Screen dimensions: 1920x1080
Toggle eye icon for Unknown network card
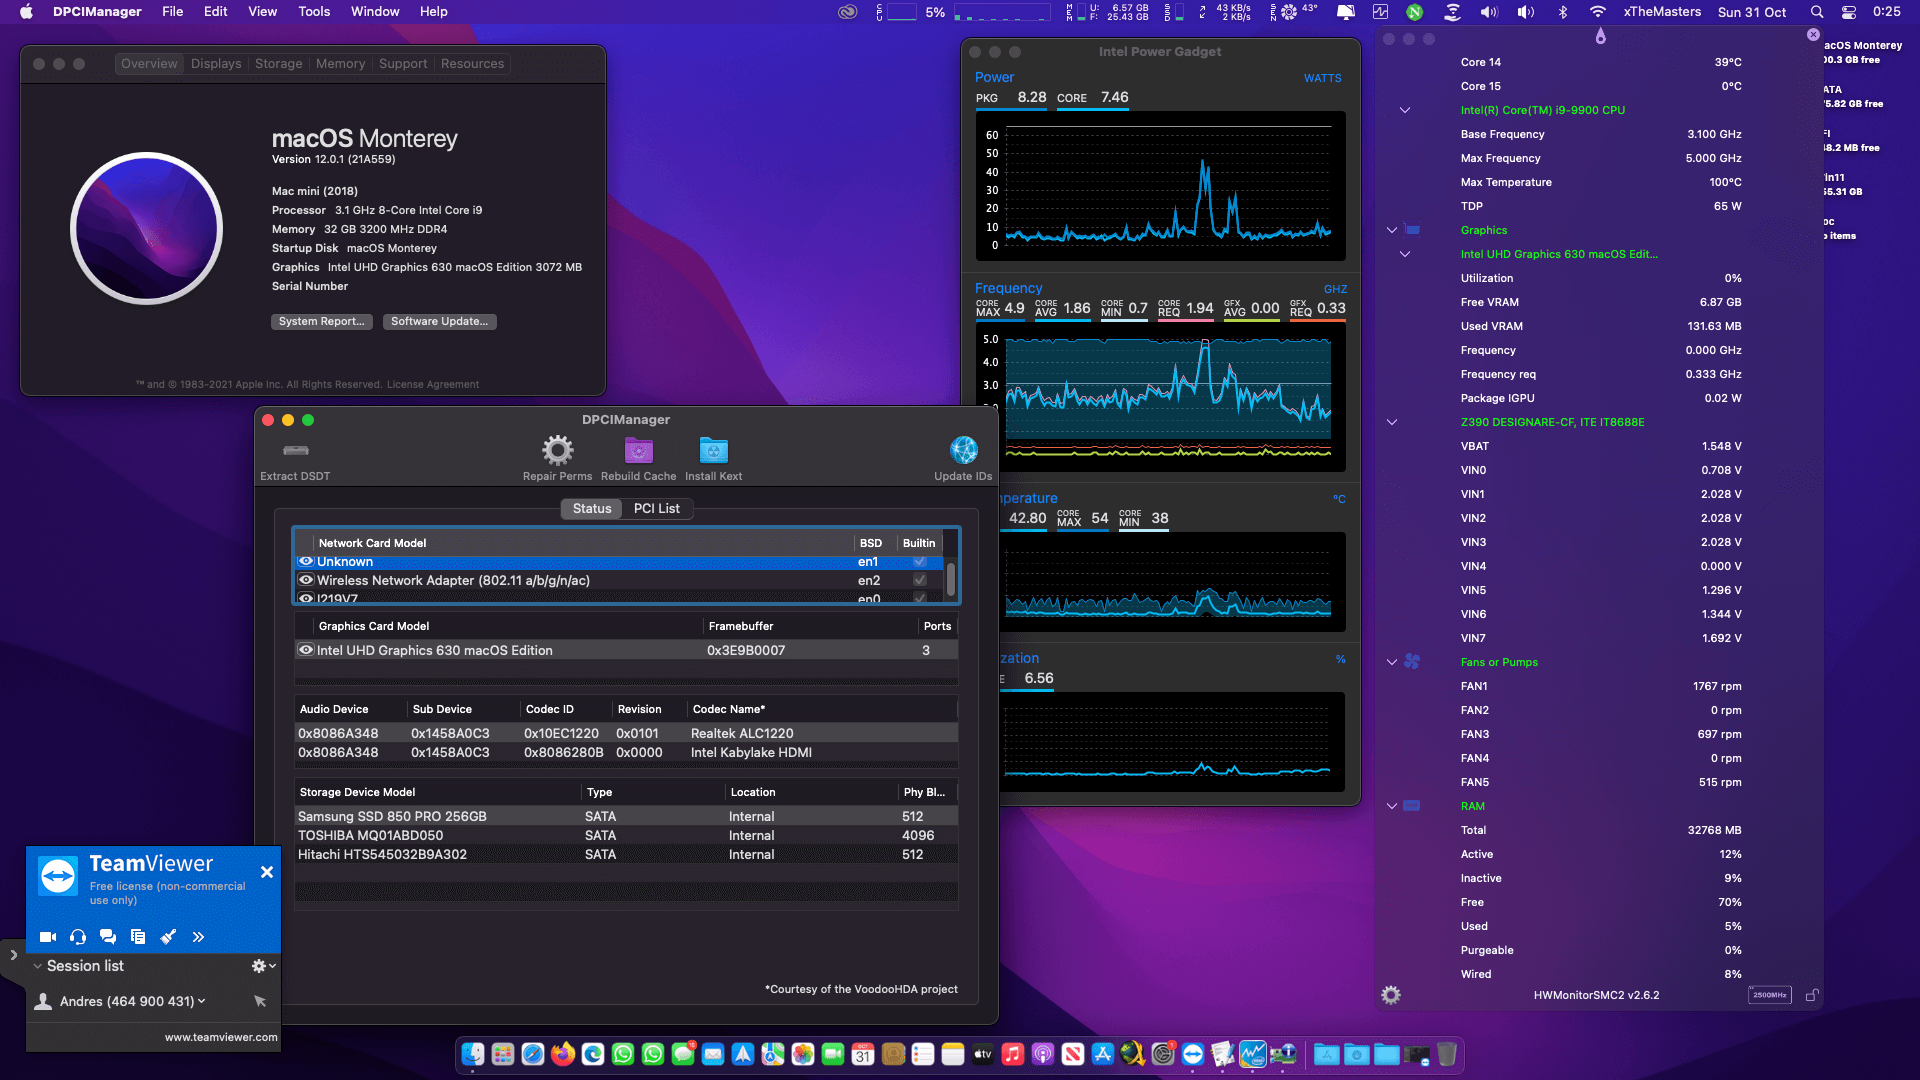coord(306,562)
